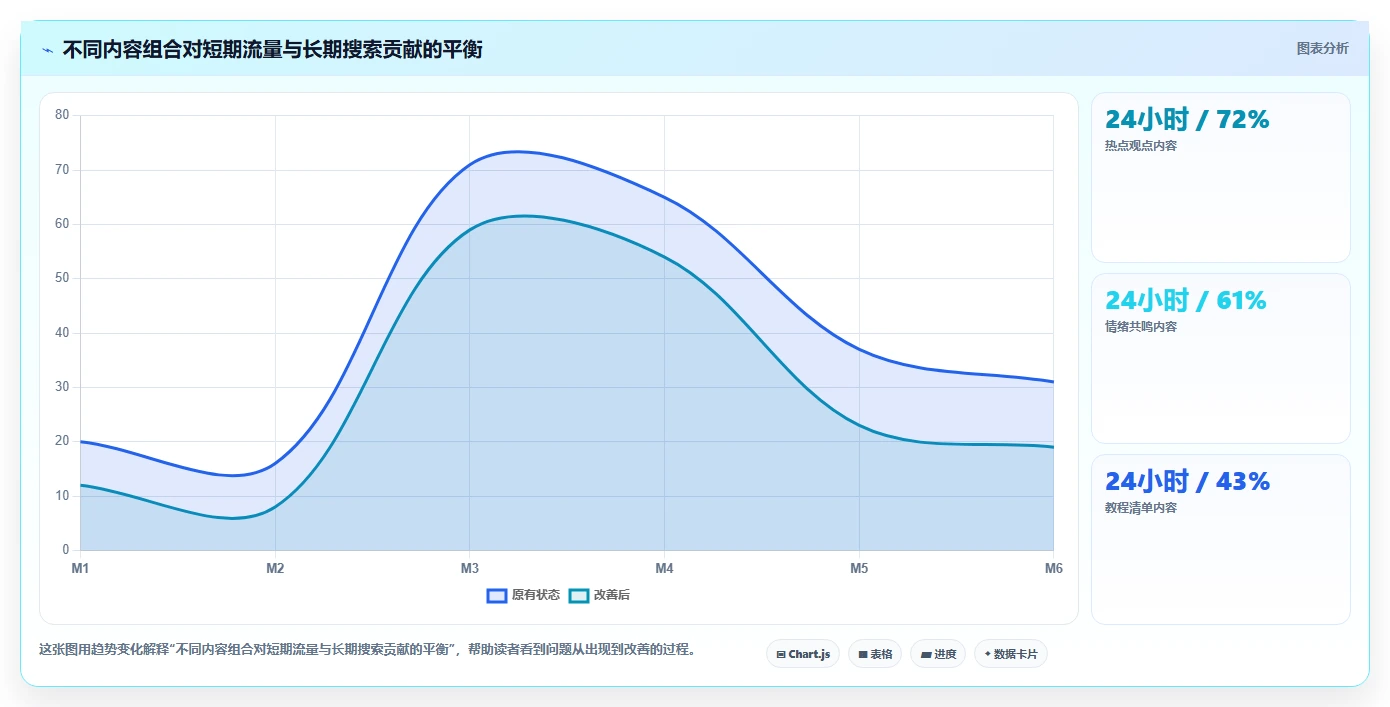Screen dimensions: 1390x707
Task: Select the Chart.js tag button
Action: click(803, 654)
